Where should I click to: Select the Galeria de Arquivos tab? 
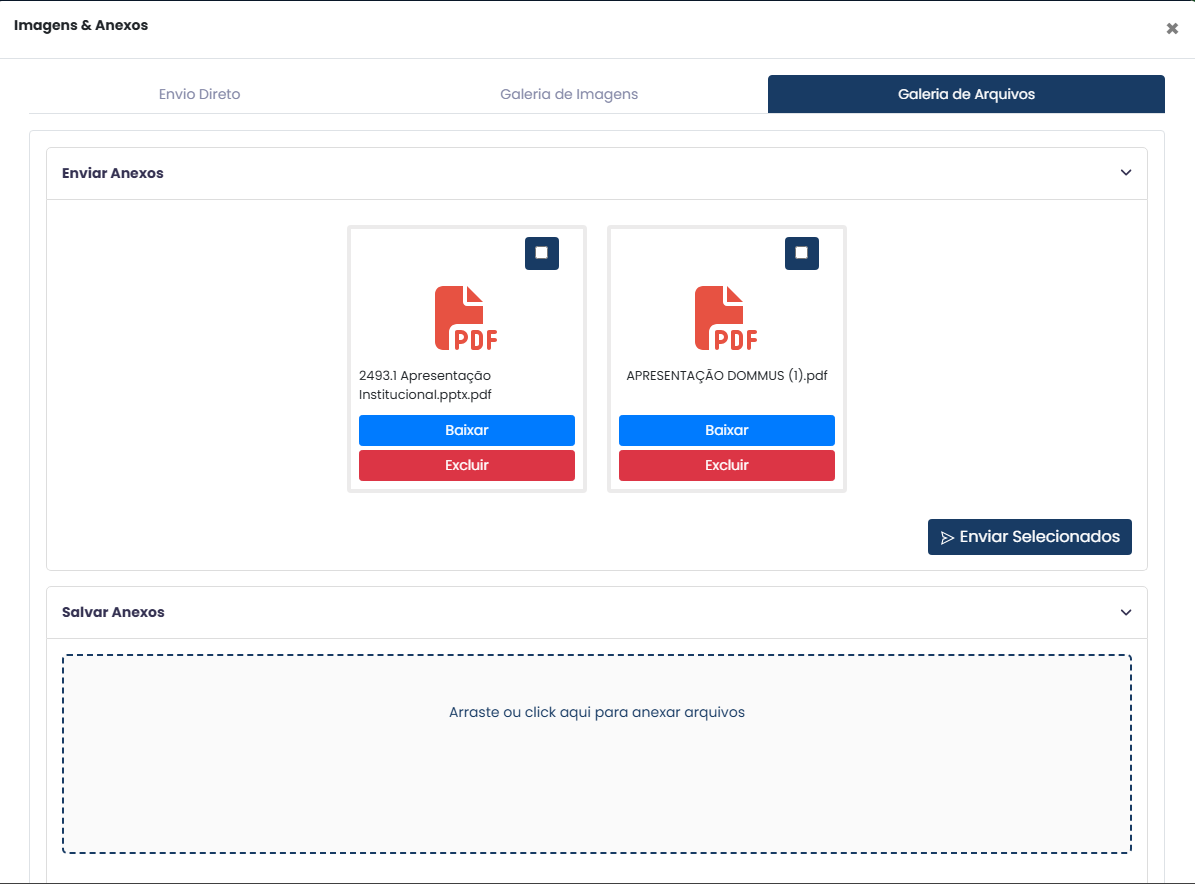966,94
